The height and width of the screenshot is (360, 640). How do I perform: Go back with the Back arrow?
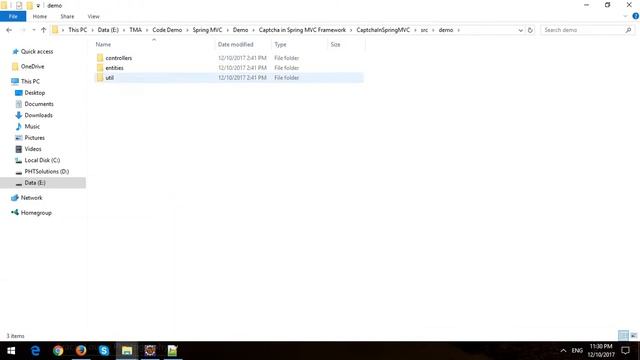tap(9, 30)
